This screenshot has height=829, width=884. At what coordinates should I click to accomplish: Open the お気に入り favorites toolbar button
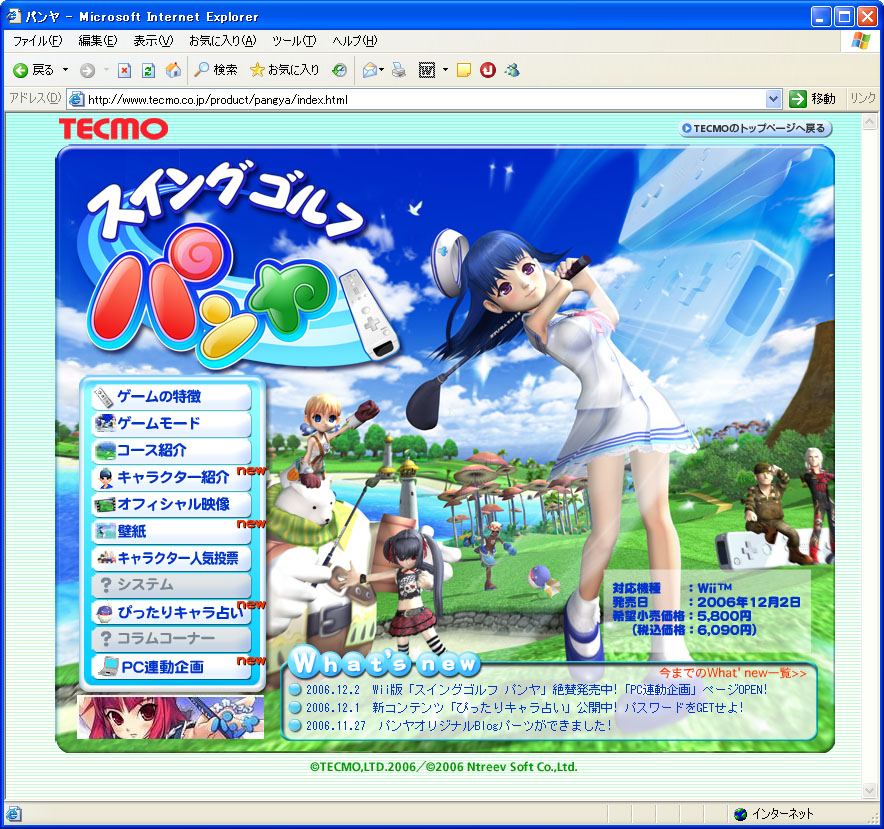tap(284, 70)
